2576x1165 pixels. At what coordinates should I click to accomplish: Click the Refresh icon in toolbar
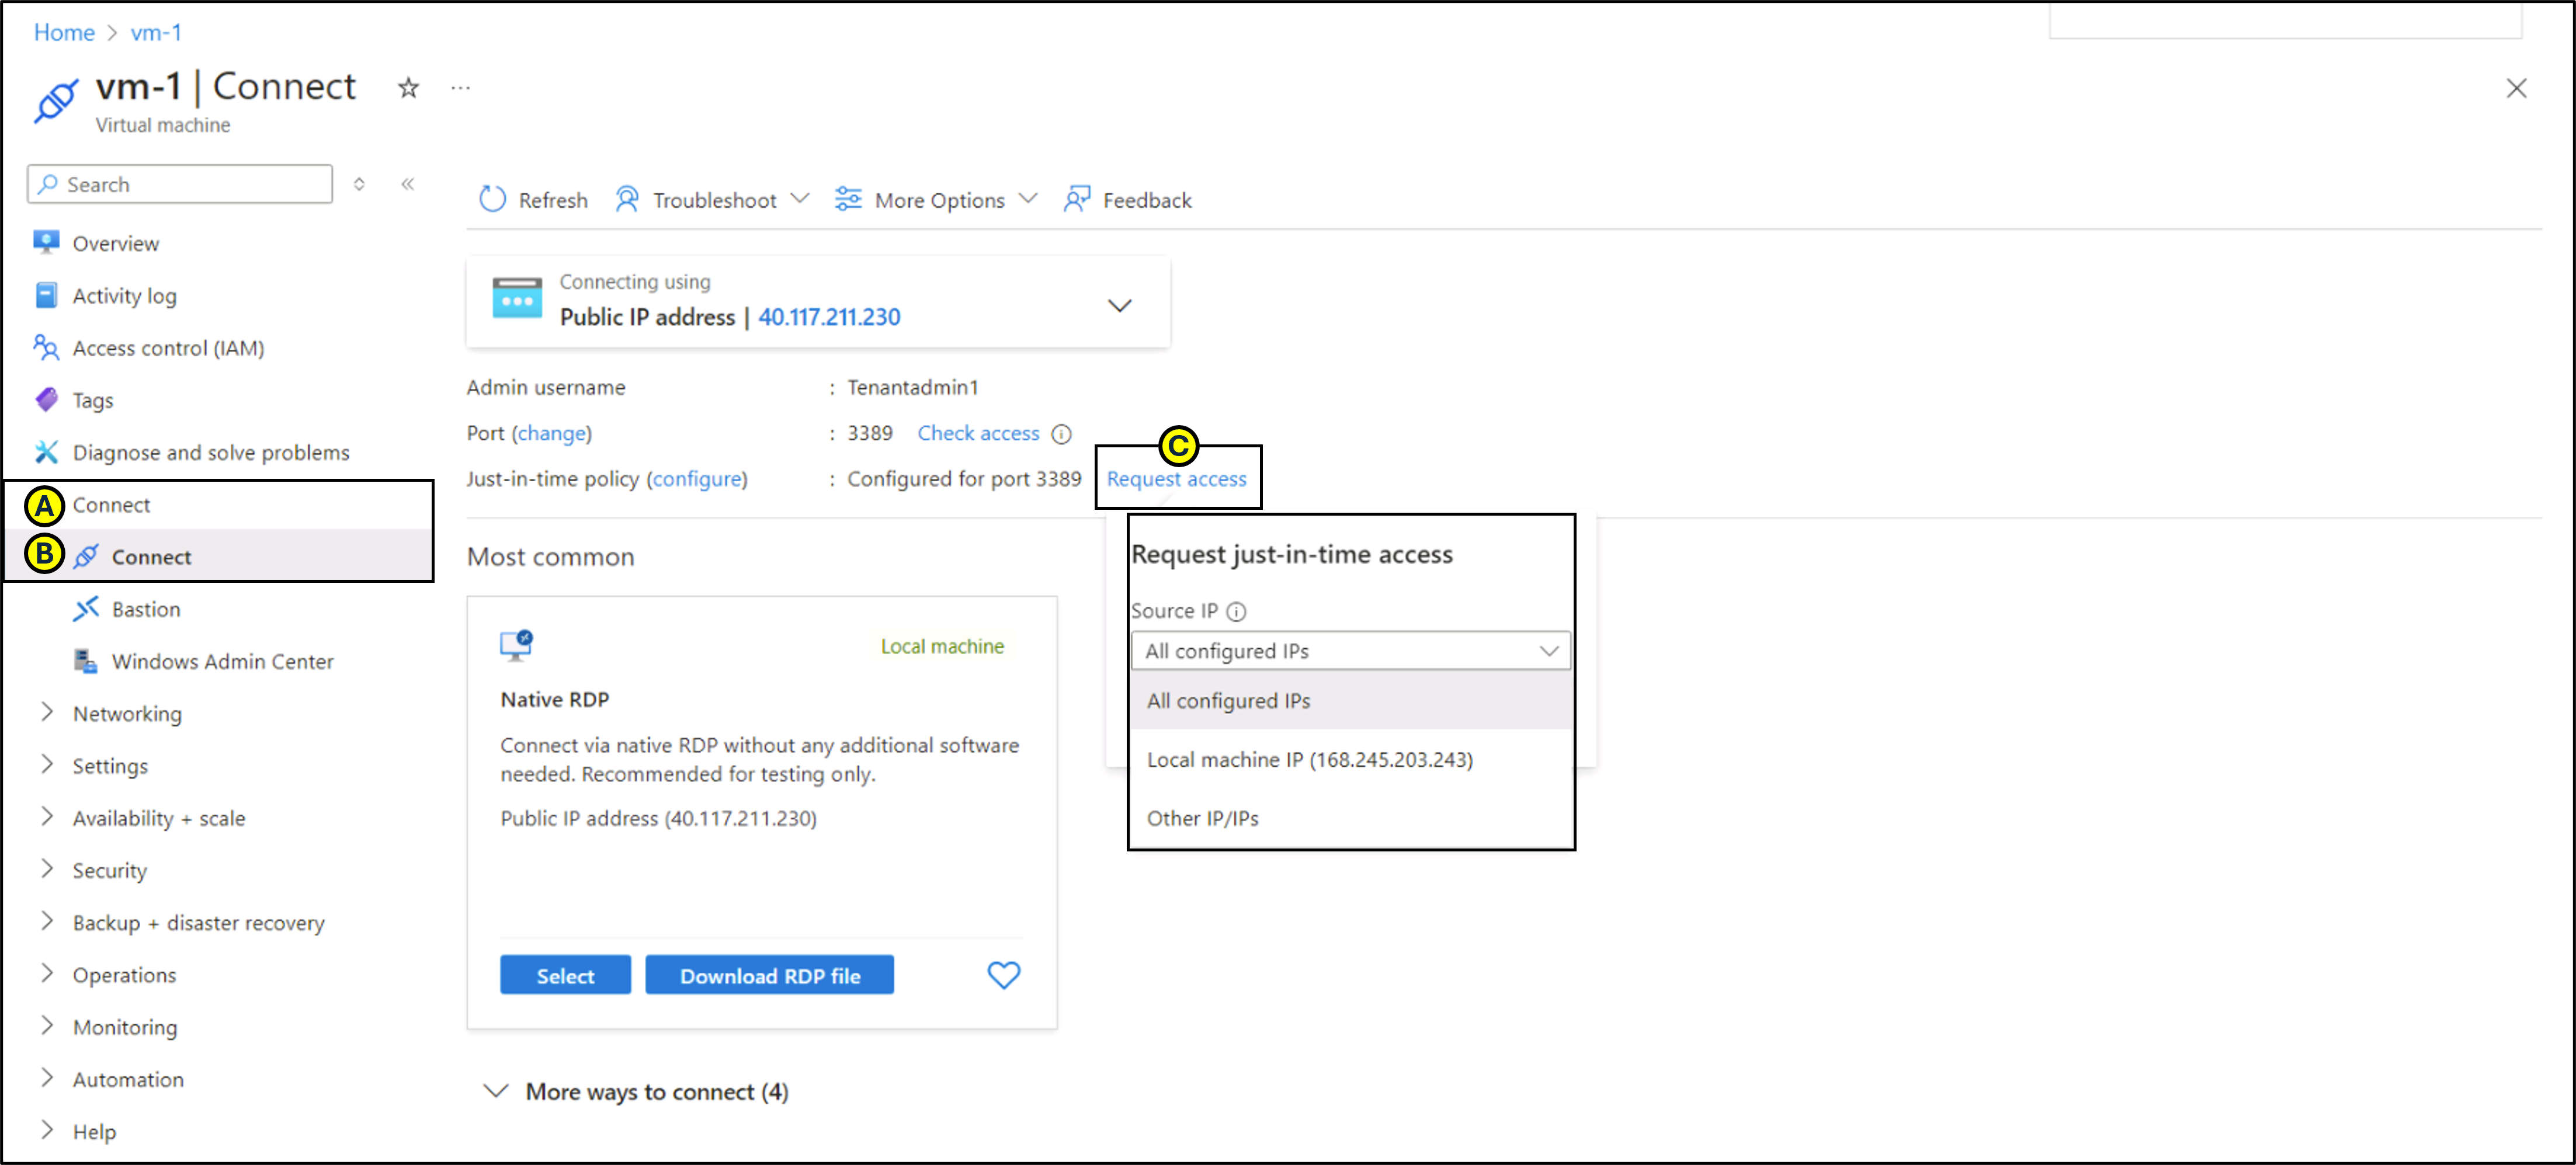[x=492, y=199]
